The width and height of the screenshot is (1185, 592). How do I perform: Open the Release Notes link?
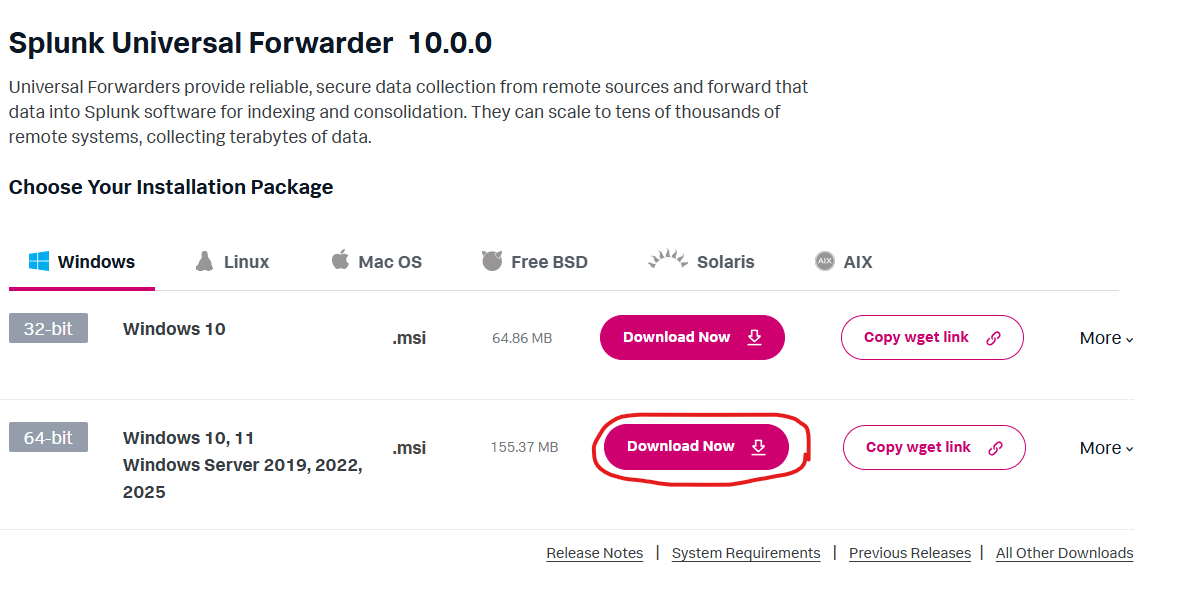coord(595,553)
